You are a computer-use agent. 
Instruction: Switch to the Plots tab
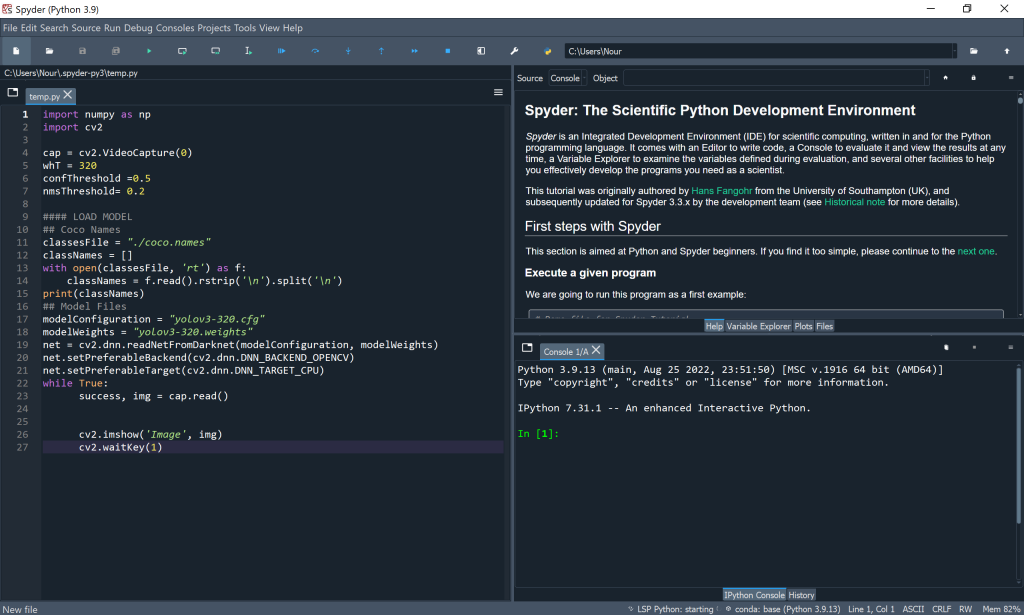pos(804,326)
